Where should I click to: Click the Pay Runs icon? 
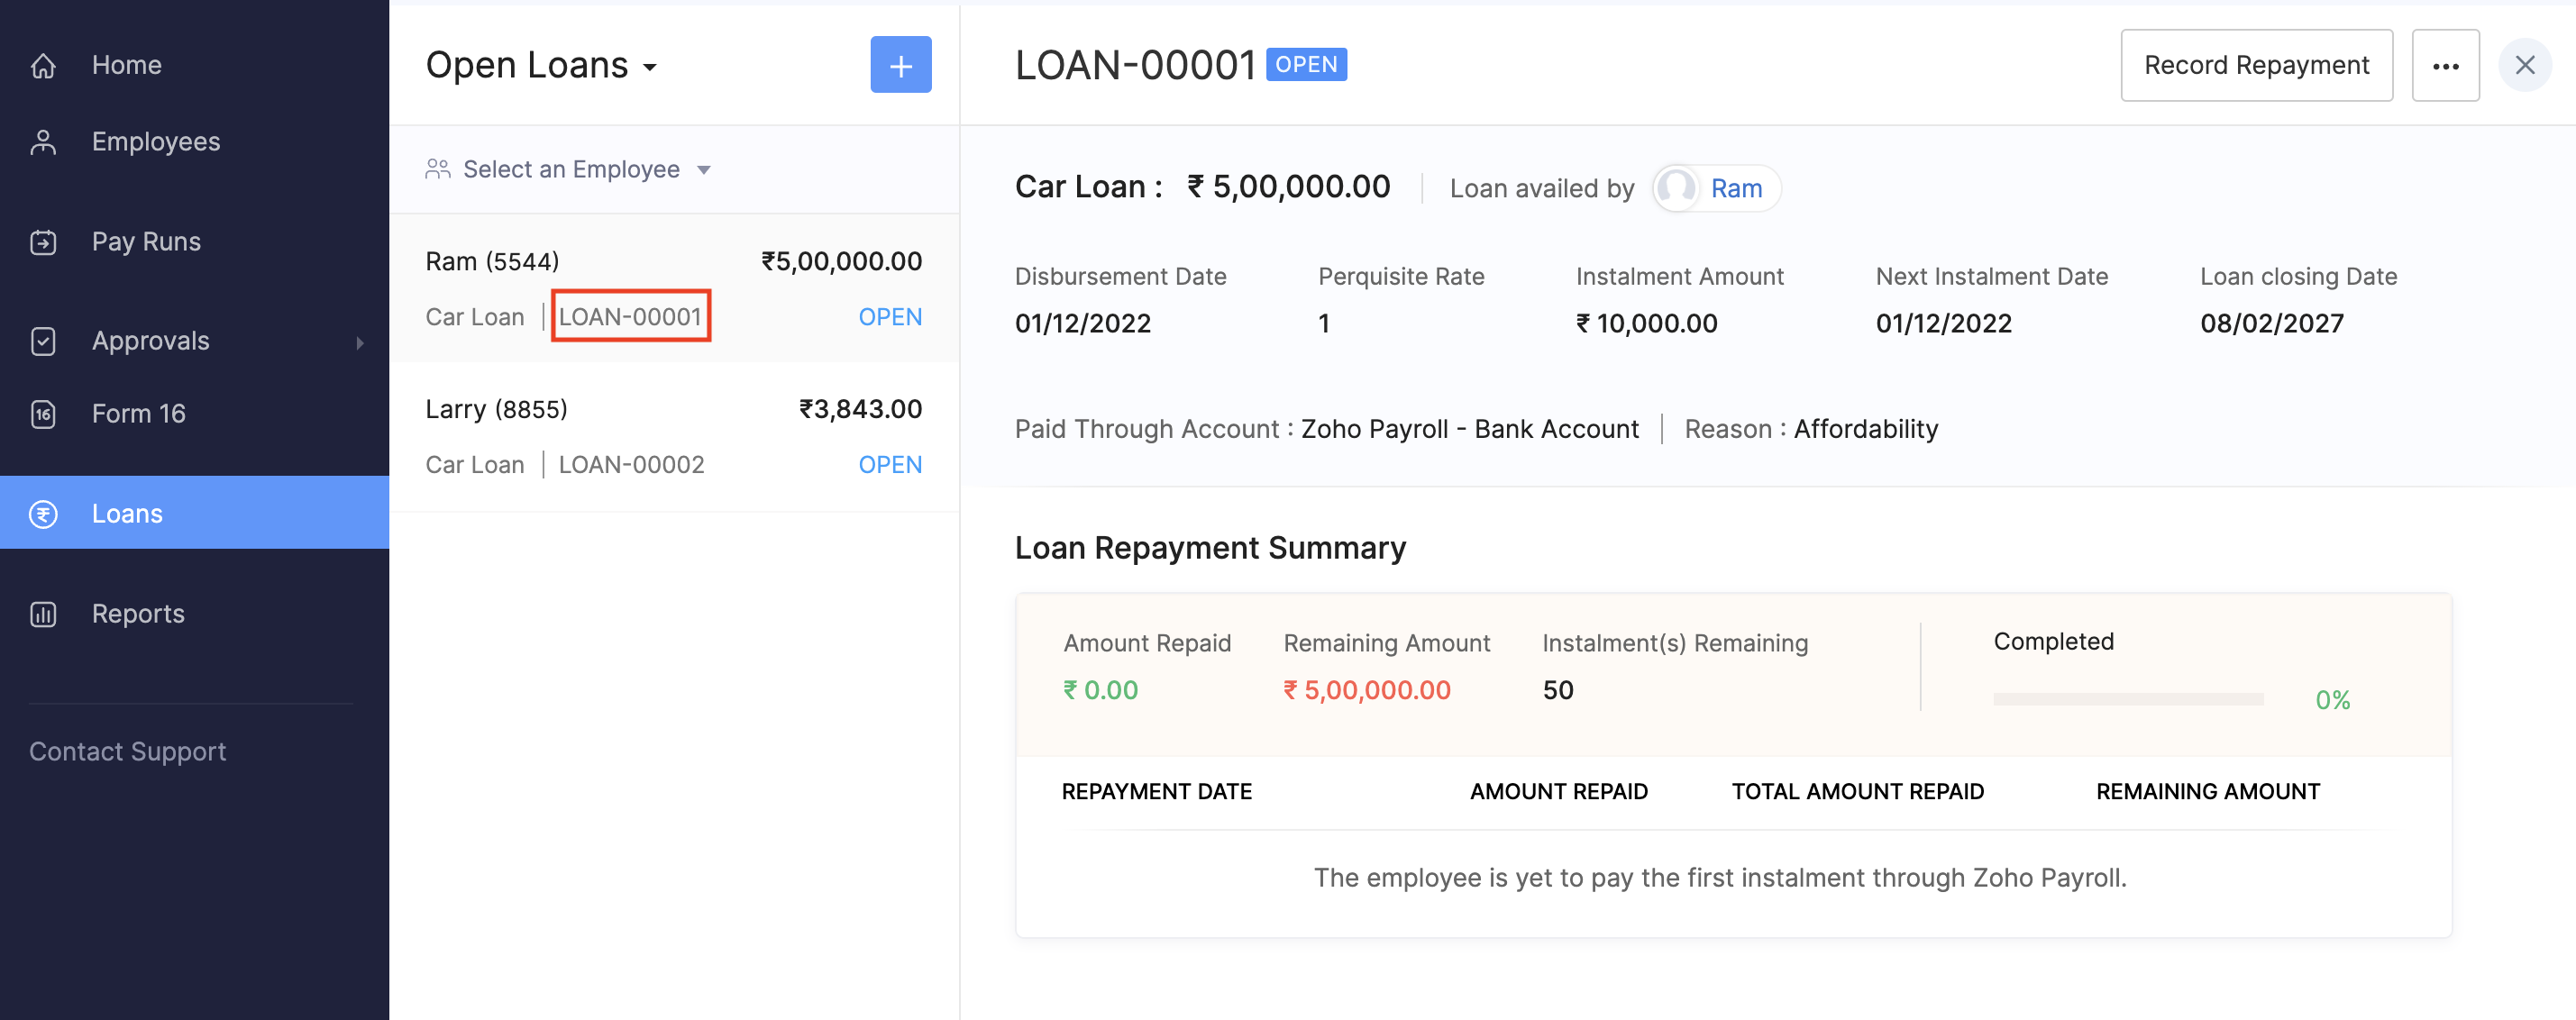[x=43, y=242]
